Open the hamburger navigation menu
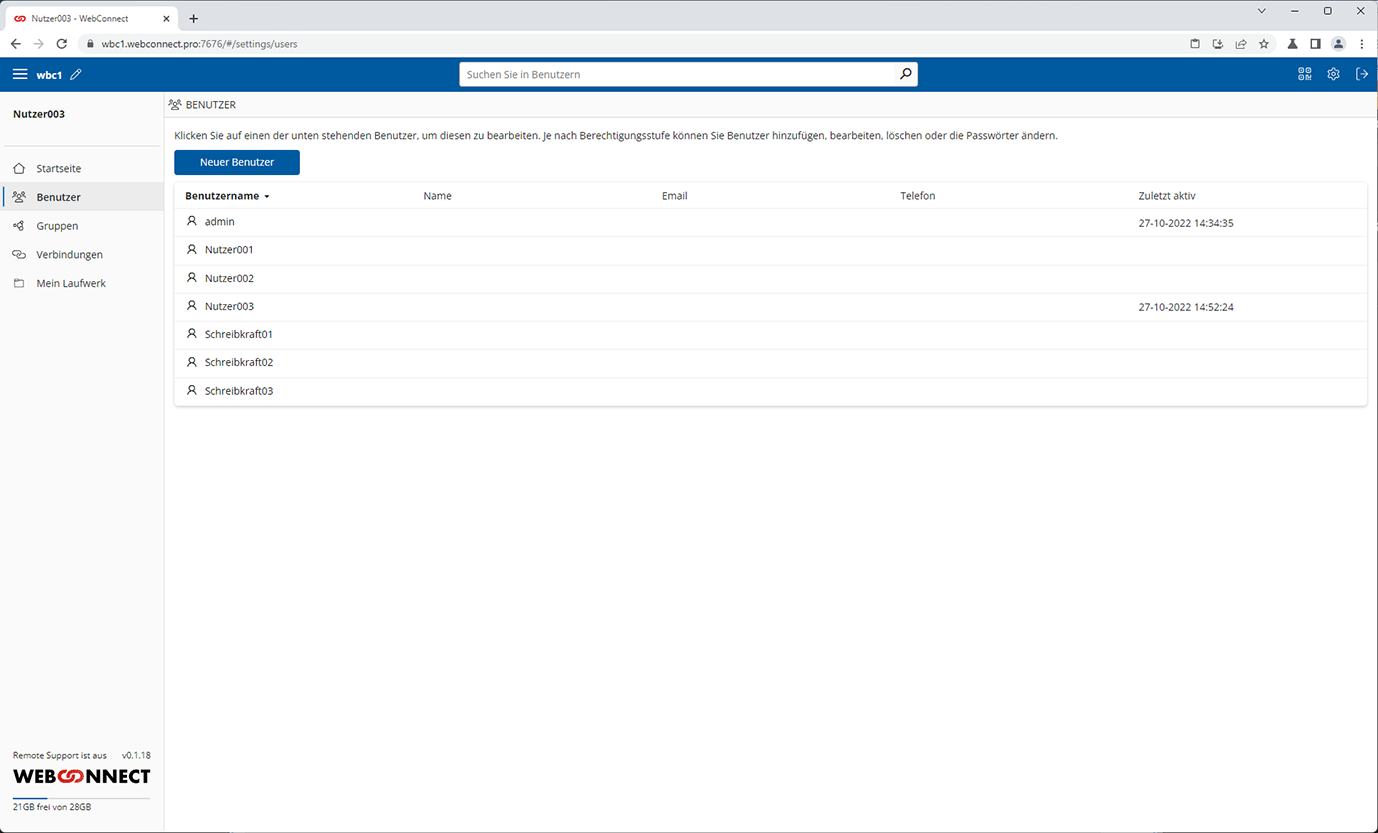Viewport: 1378px width, 833px height. coord(20,73)
